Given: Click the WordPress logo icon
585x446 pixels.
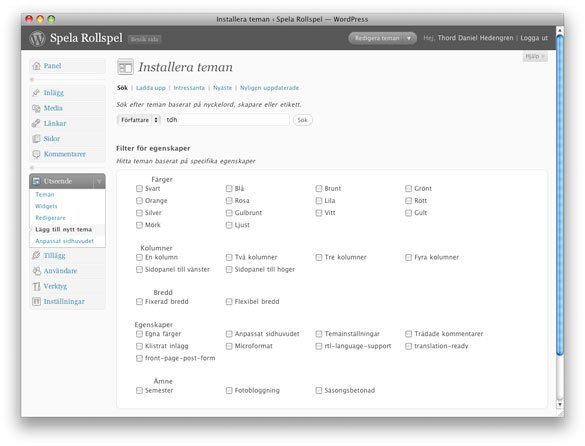Looking at the screenshot, I should (37, 38).
